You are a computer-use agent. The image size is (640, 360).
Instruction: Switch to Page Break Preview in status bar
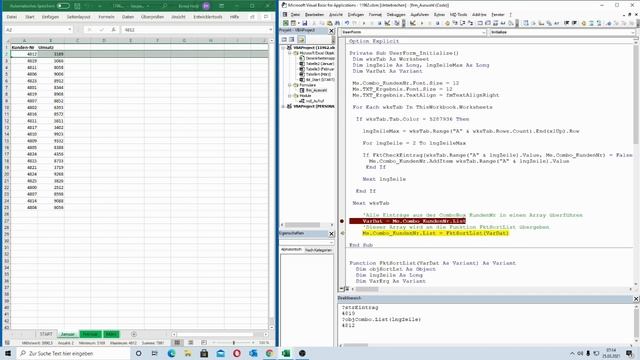(x=204, y=343)
